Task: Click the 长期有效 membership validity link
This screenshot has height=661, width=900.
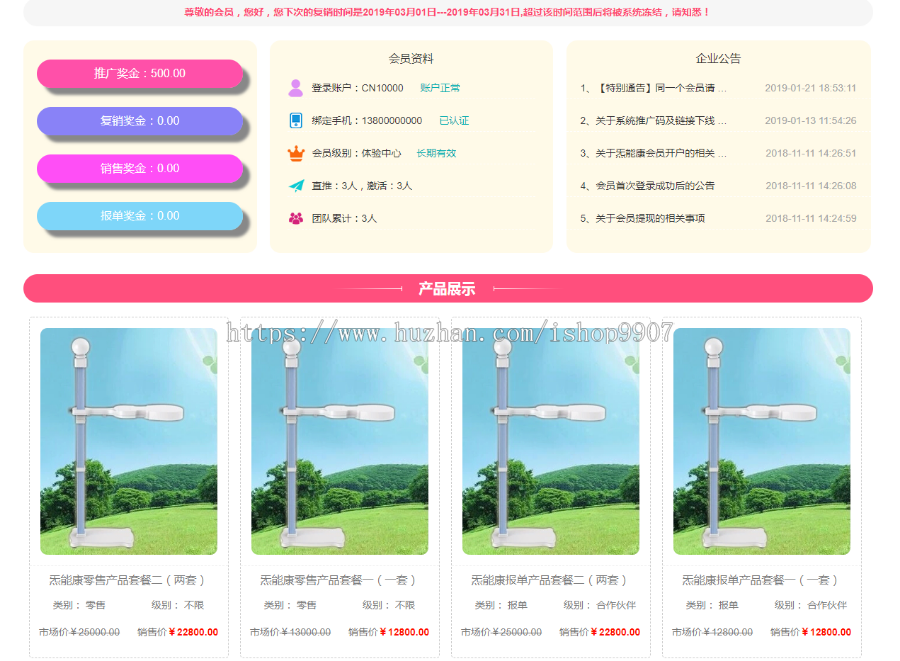Action: coord(436,153)
